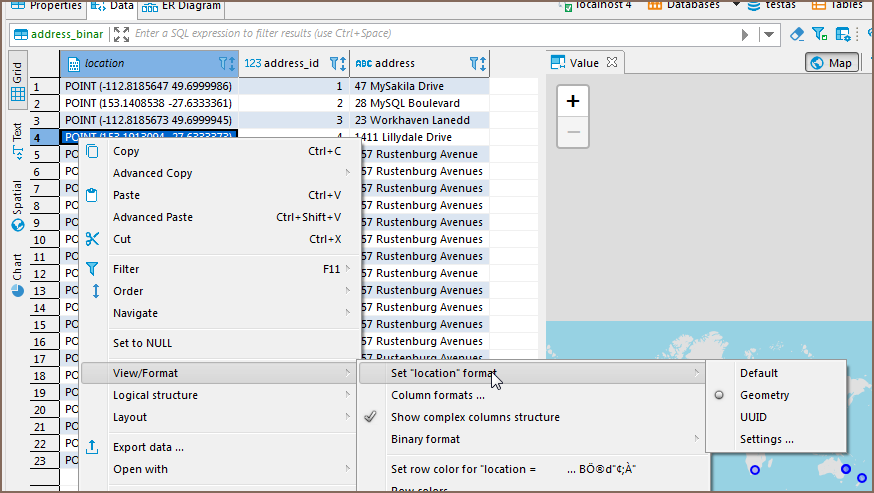Click the Map button in Value panel
This screenshot has width=874, height=493.
coord(831,63)
